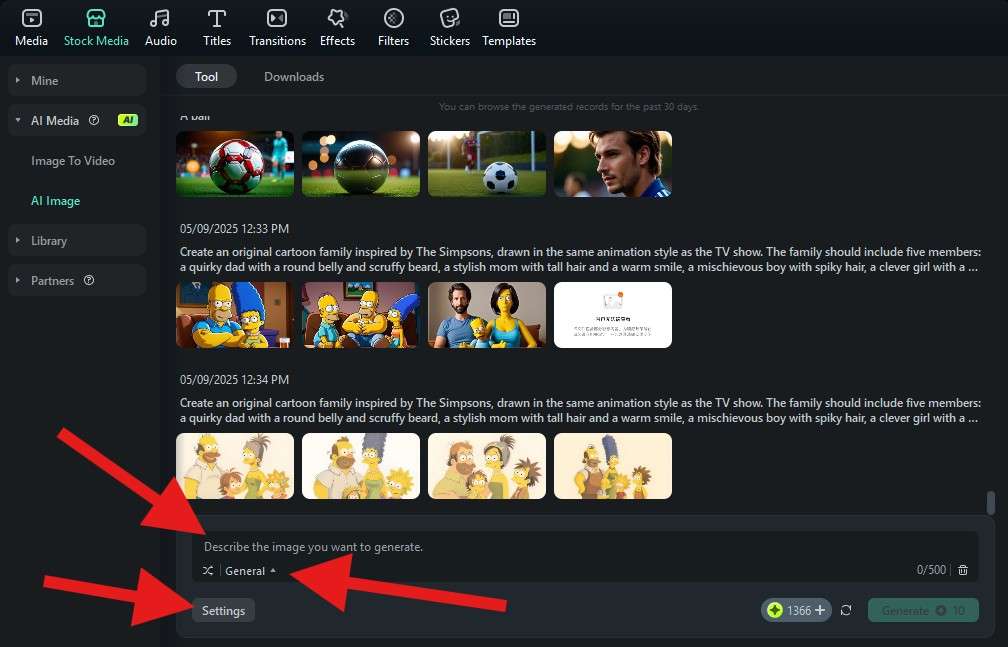Click the 05/09/2025 12:34 PM timestamp
Viewport: 1008px width, 647px height.
coord(234,380)
